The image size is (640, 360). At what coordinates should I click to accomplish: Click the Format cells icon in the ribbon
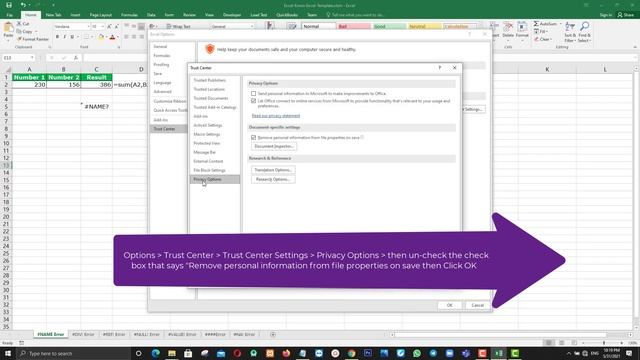tap(522, 27)
